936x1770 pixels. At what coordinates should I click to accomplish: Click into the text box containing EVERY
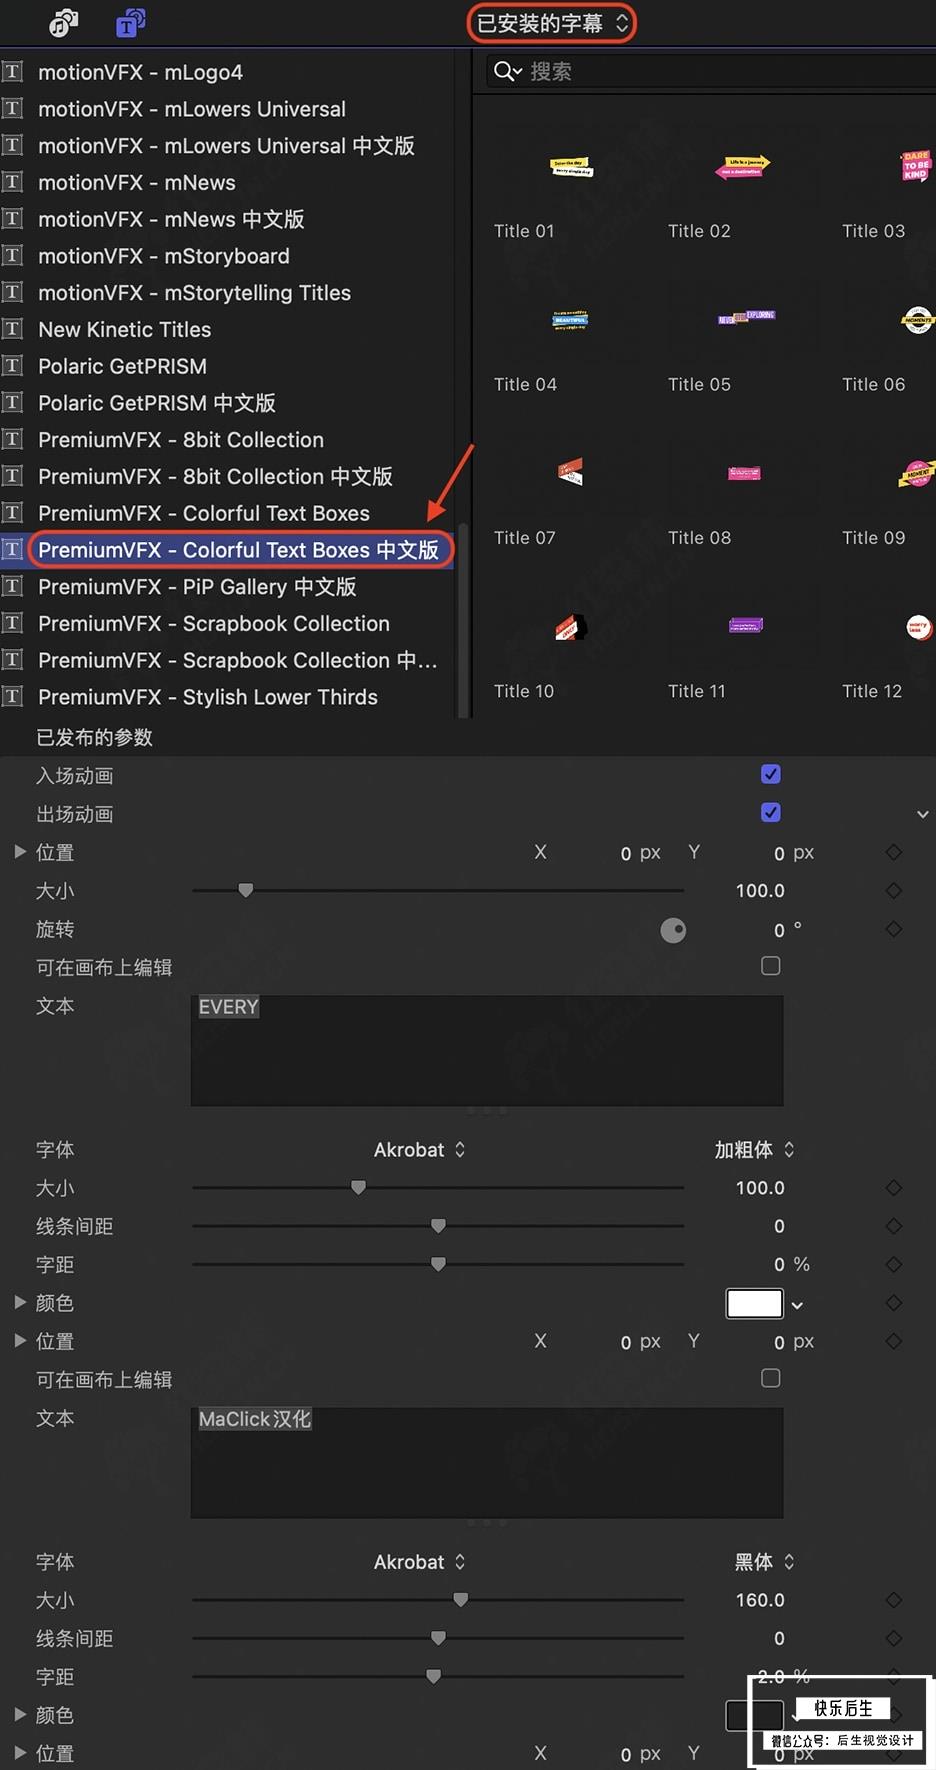tap(487, 1050)
